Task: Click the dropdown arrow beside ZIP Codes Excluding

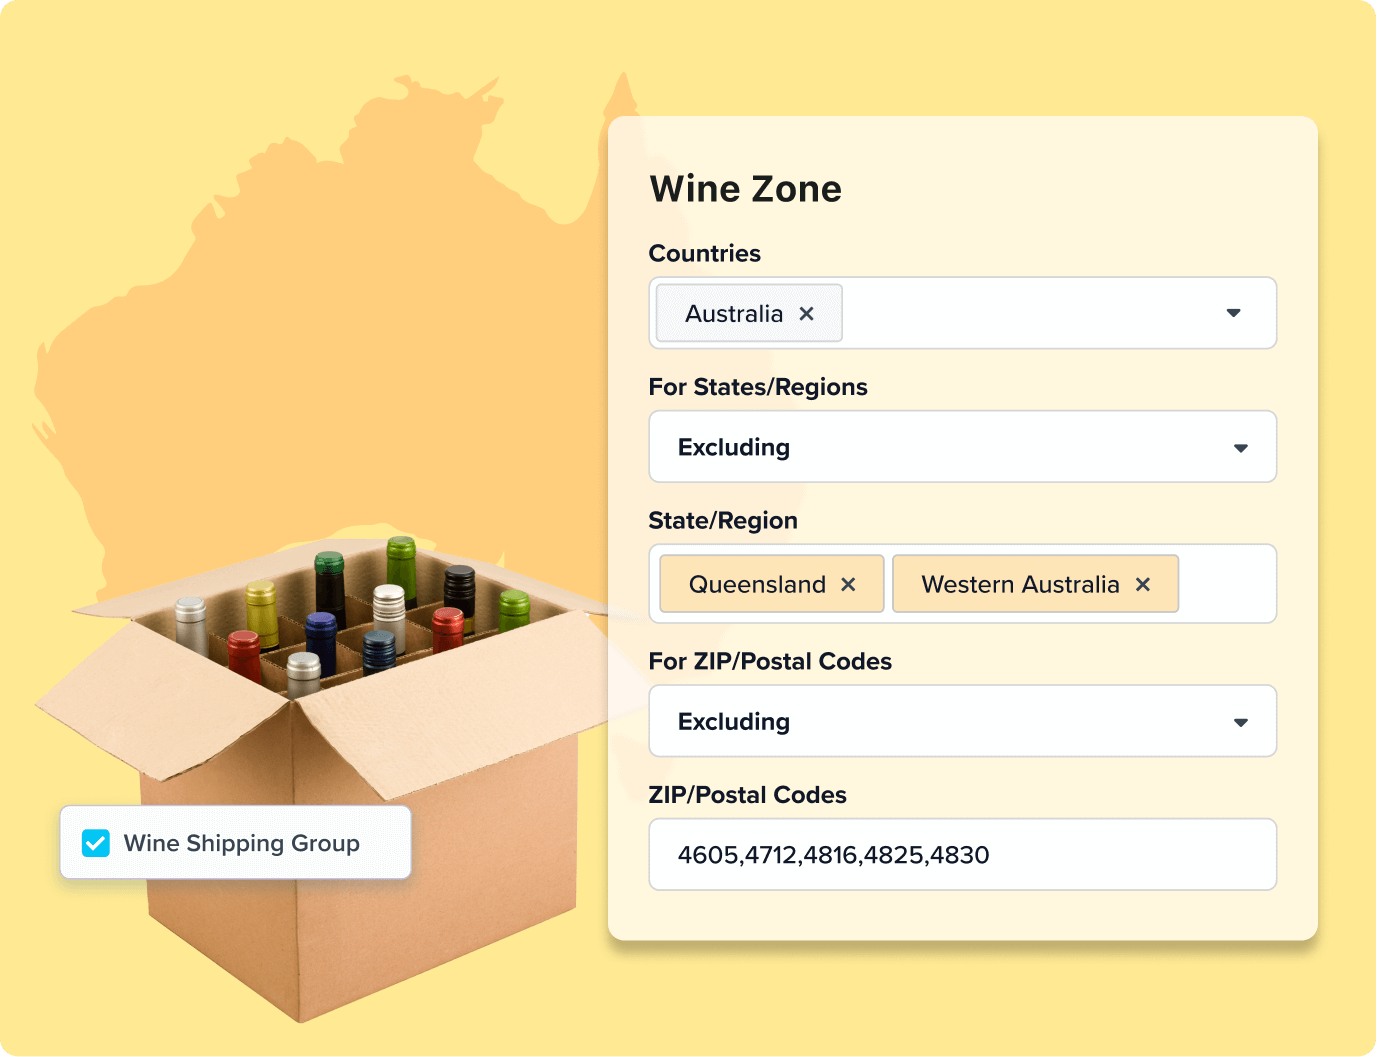Action: click(1239, 721)
